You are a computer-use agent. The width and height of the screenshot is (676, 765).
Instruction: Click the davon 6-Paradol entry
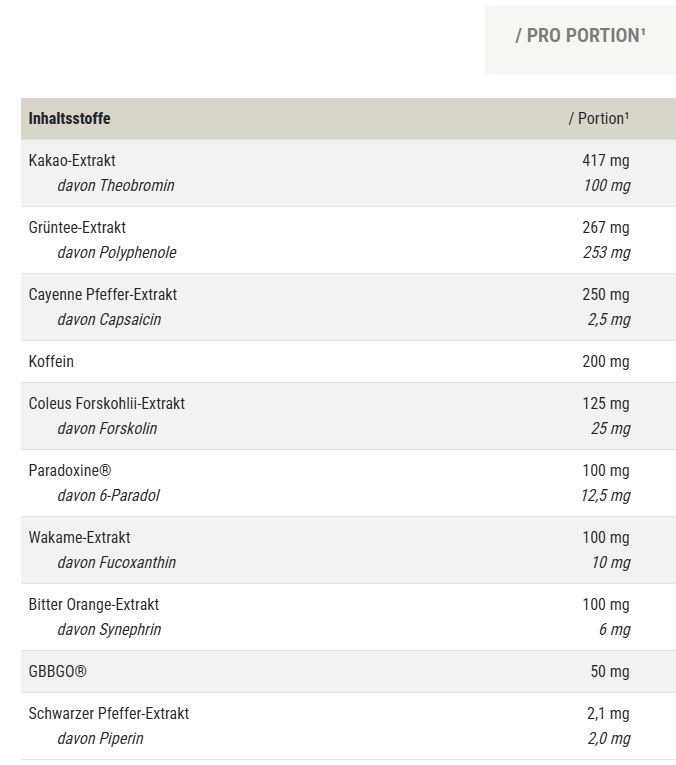click(x=108, y=495)
